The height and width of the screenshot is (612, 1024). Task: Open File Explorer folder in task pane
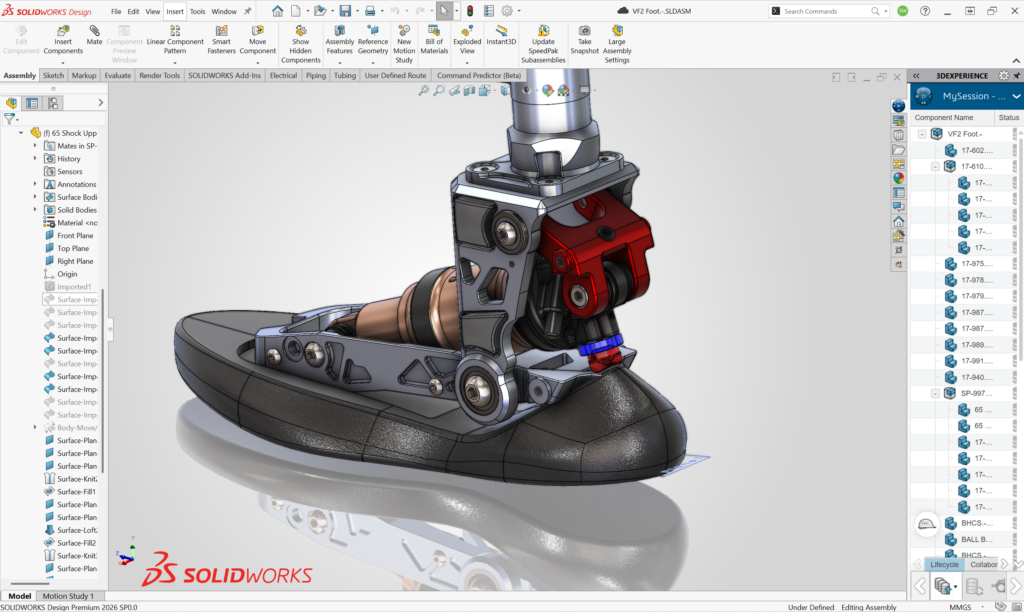coord(899,150)
